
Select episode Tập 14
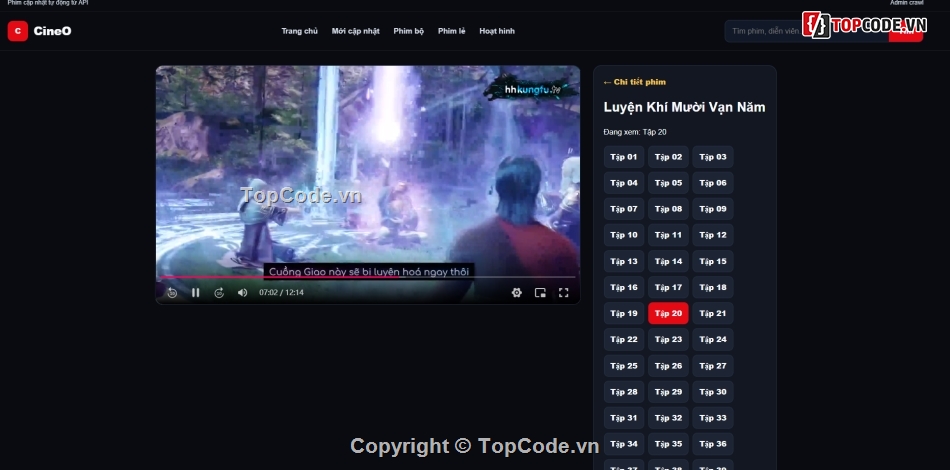[x=668, y=262]
